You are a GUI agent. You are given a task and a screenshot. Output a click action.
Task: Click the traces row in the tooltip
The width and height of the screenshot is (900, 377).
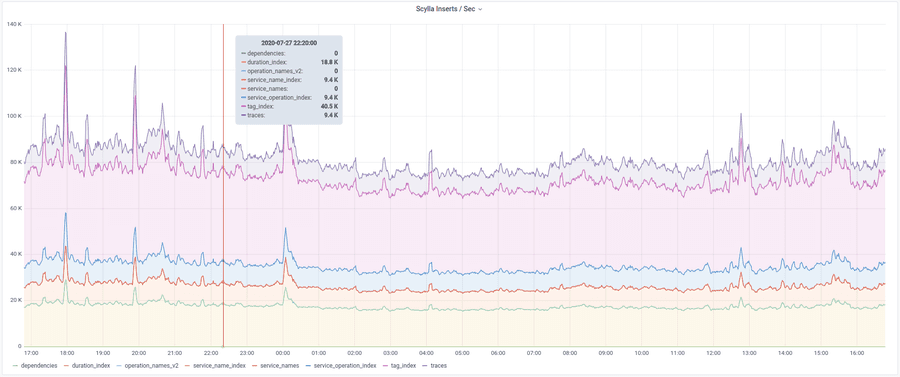pos(289,116)
